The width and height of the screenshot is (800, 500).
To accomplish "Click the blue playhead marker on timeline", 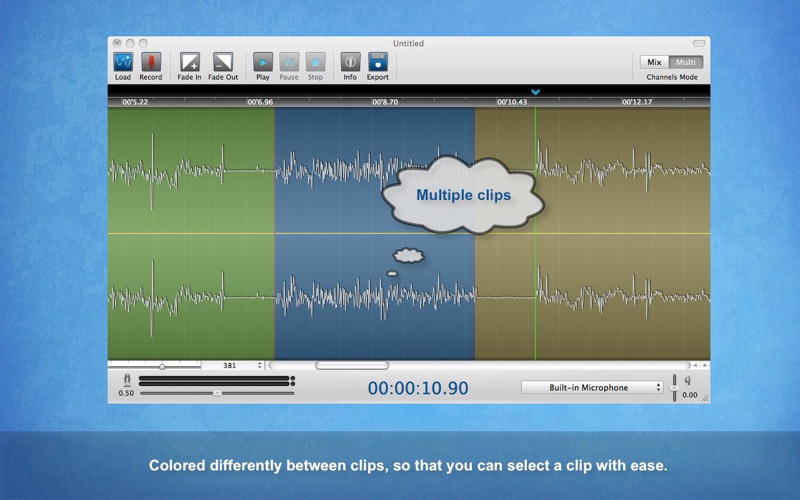I will click(535, 92).
